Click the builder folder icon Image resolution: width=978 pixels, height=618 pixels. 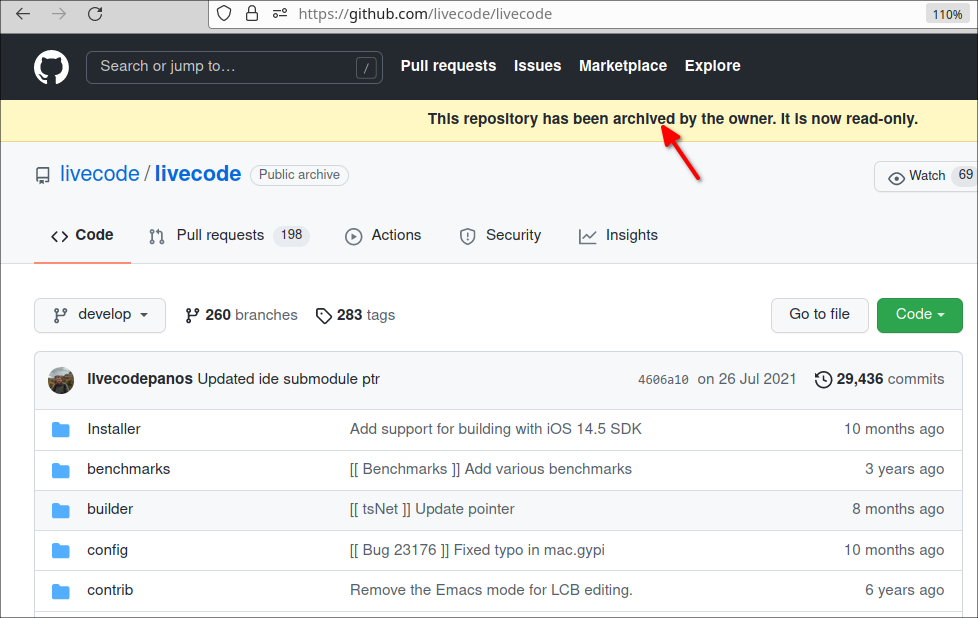[61, 510]
